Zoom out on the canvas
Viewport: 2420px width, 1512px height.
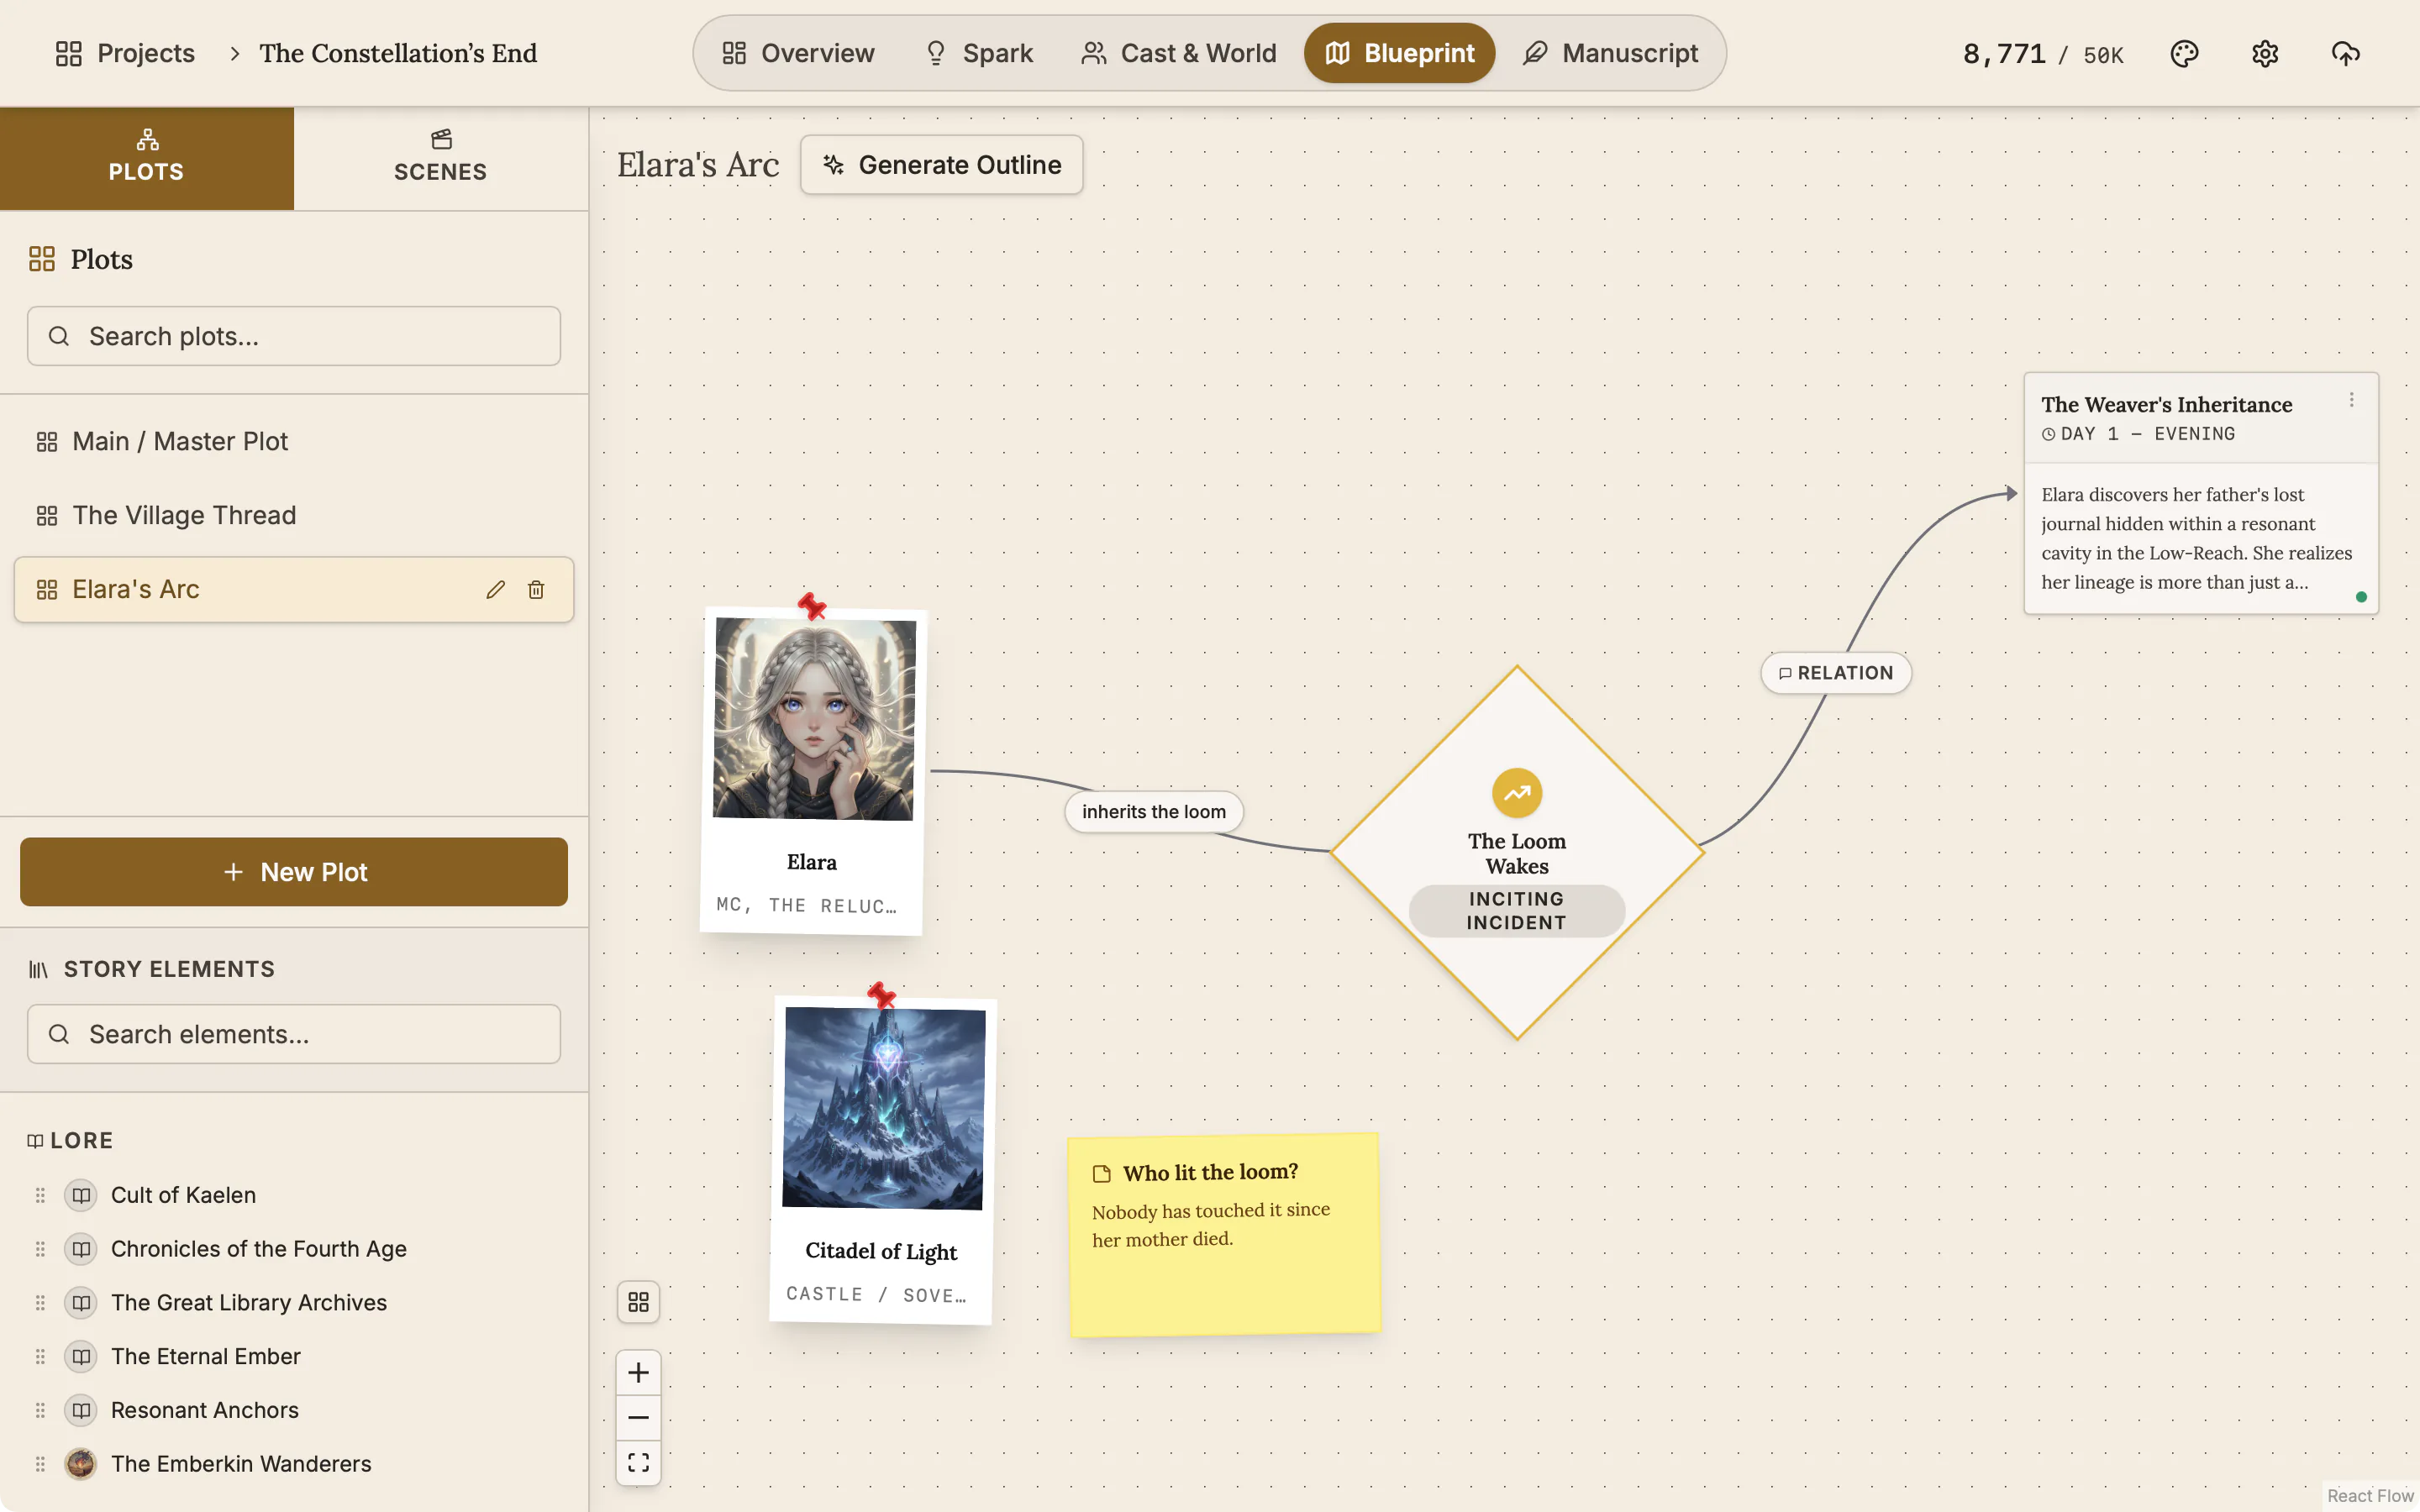[638, 1418]
